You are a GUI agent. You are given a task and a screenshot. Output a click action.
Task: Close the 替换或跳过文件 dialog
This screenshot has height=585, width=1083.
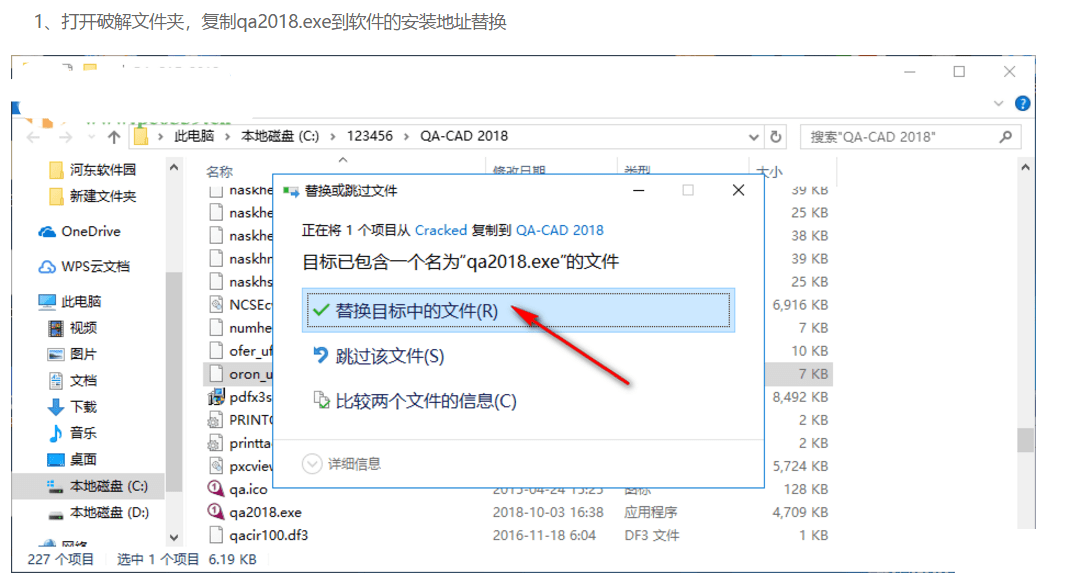738,190
